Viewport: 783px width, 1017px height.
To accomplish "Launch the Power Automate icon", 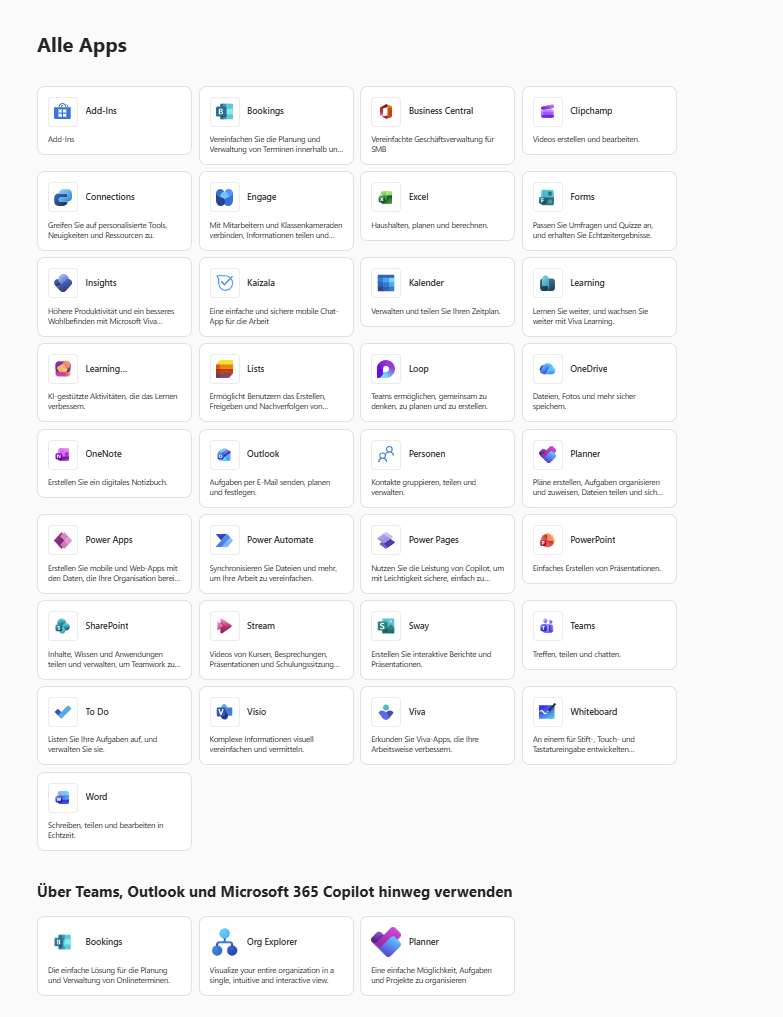I will [224, 540].
